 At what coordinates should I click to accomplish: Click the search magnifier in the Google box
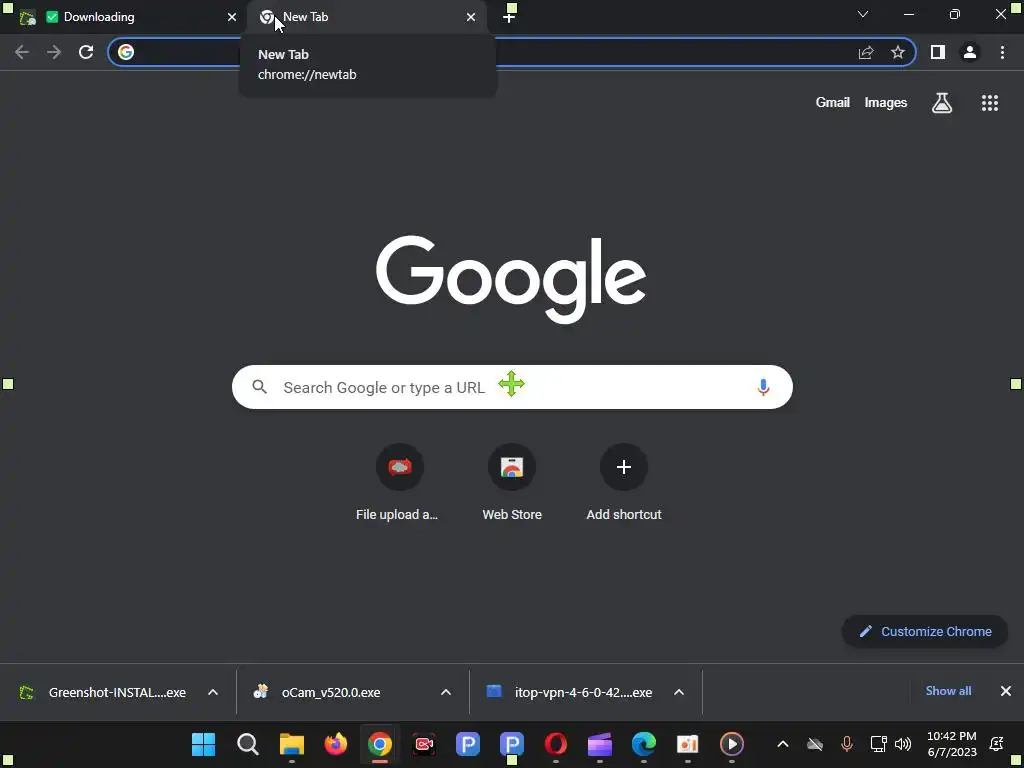tap(259, 387)
